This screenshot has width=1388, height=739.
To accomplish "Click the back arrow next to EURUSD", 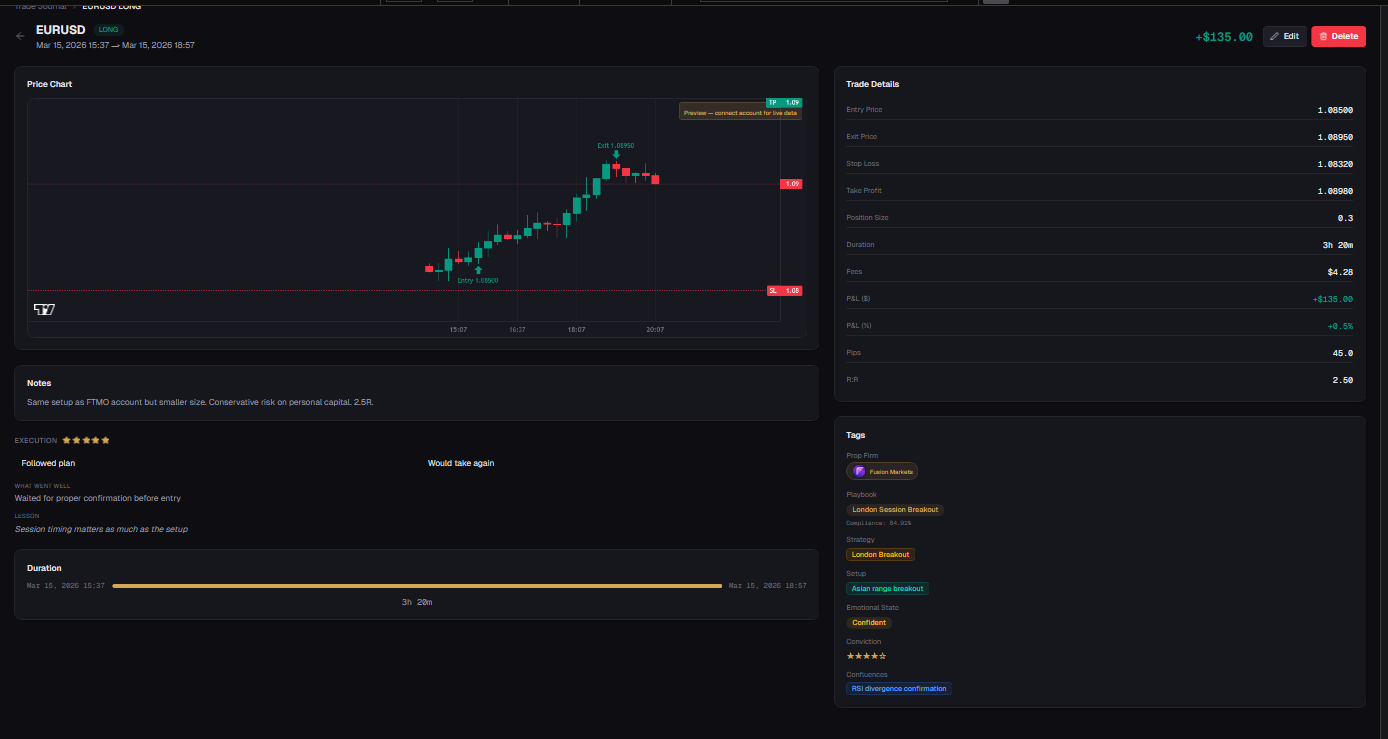I will coord(19,36).
